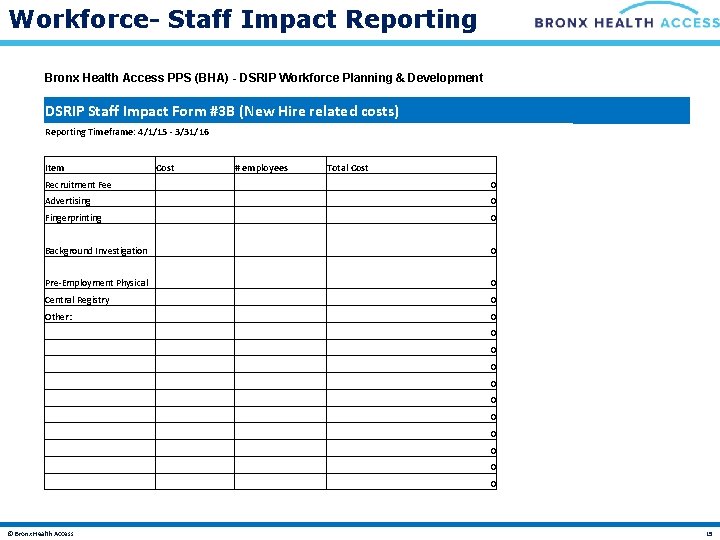This screenshot has width=720, height=540.
Task: Click the Cost cell for Pre-Employment Physical
Action: click(x=195, y=273)
